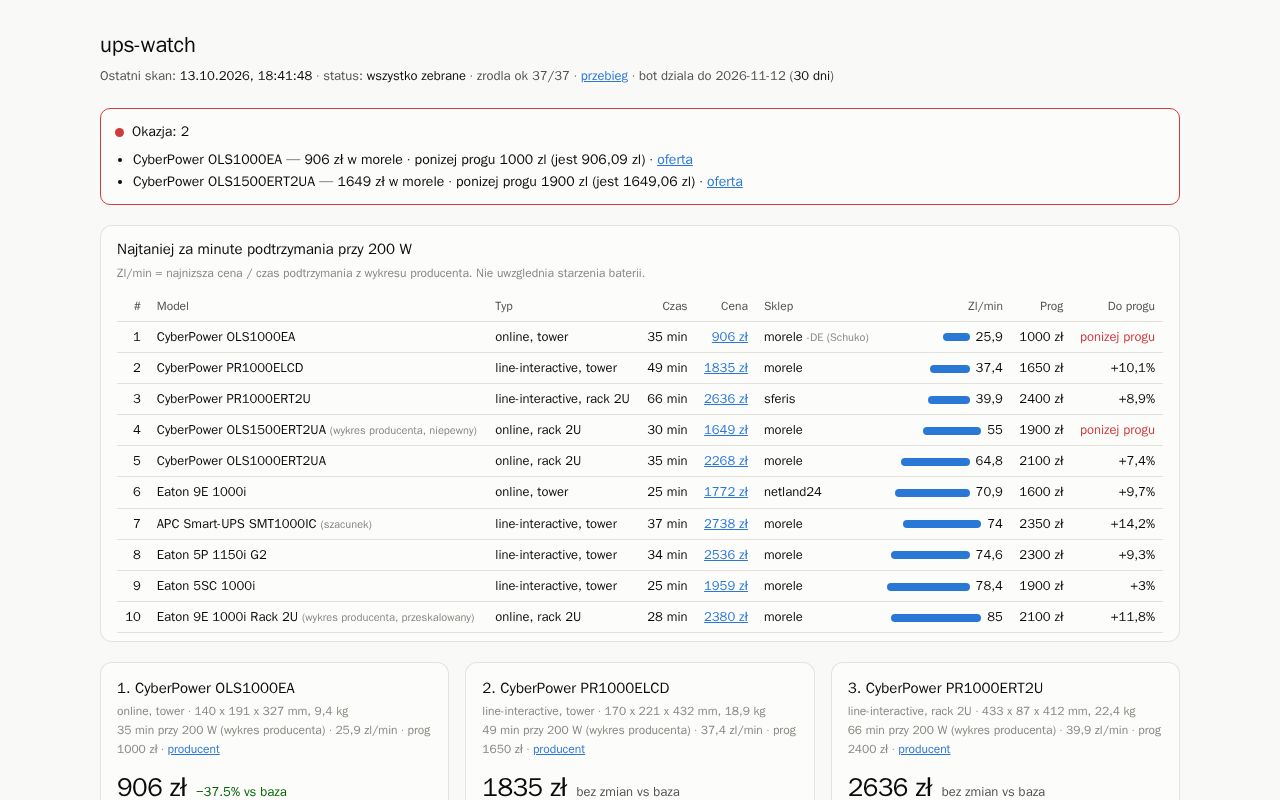Select the 'Eaton 5SC 1000i' model cell

coord(206,586)
